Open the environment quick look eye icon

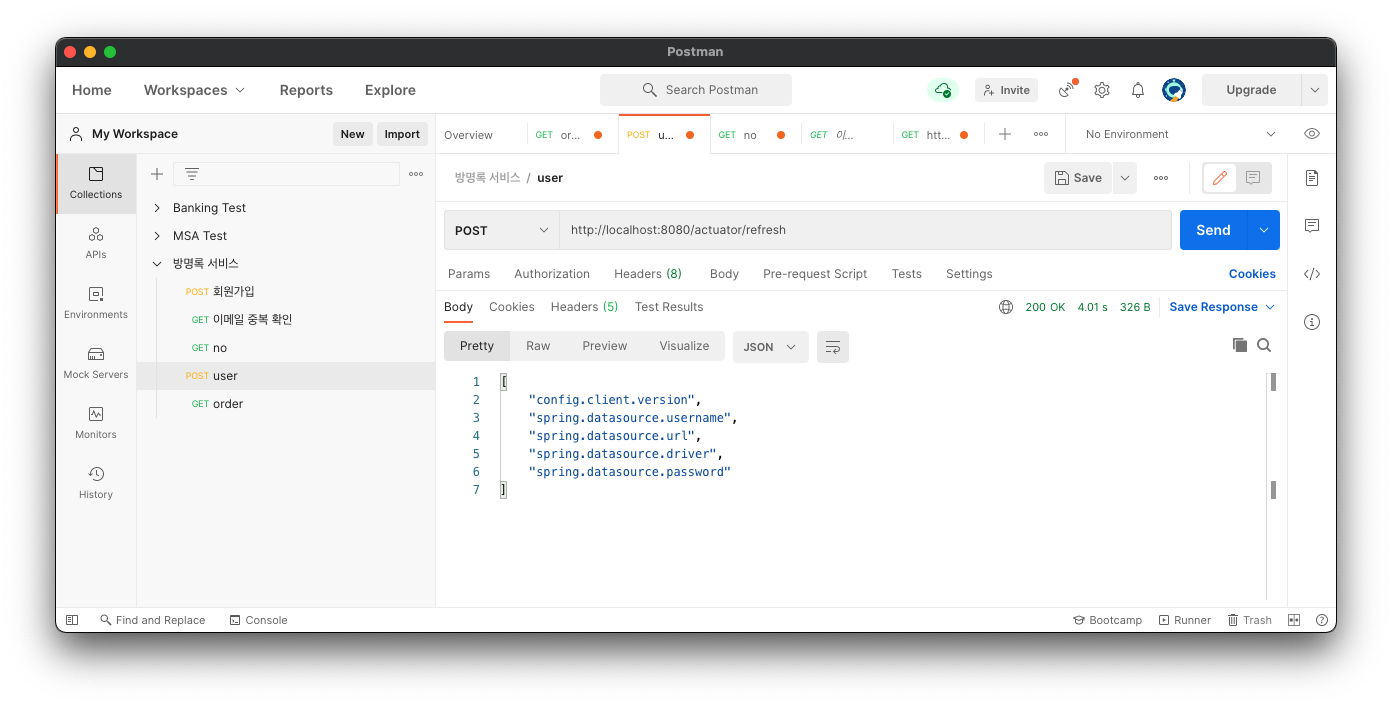pos(1312,134)
